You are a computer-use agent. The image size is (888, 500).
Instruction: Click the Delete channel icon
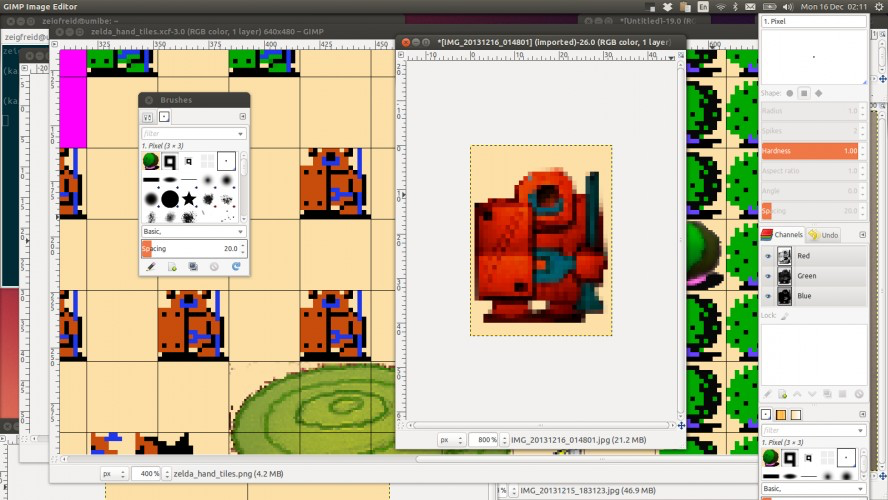(859, 394)
